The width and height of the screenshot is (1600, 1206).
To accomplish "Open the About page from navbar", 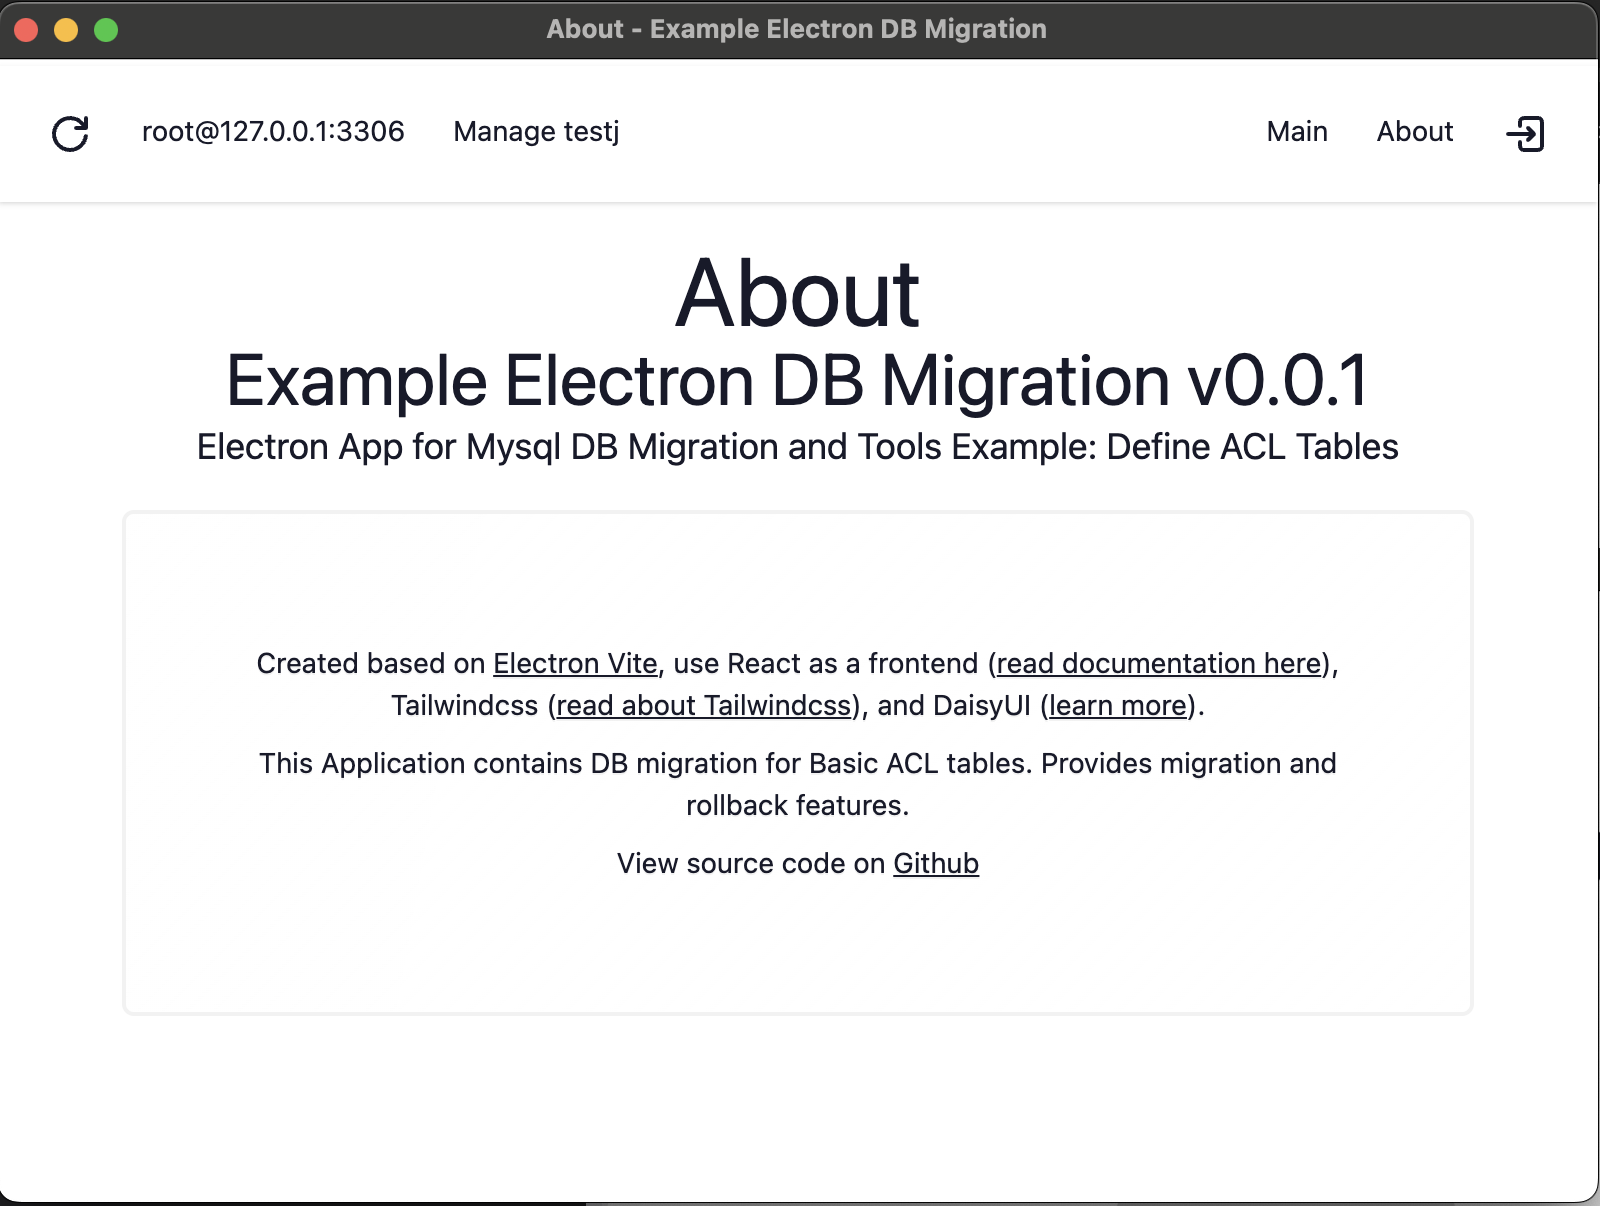I will pos(1415,132).
